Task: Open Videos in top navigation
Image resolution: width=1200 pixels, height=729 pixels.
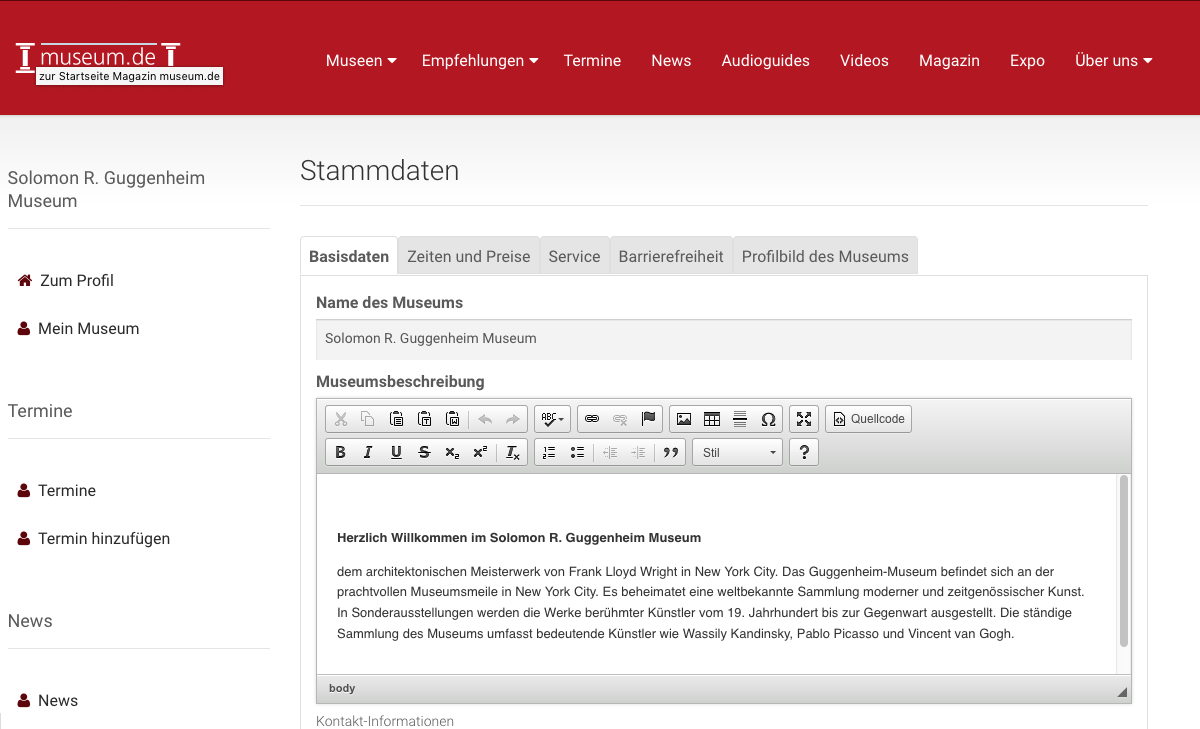Action: tap(864, 61)
